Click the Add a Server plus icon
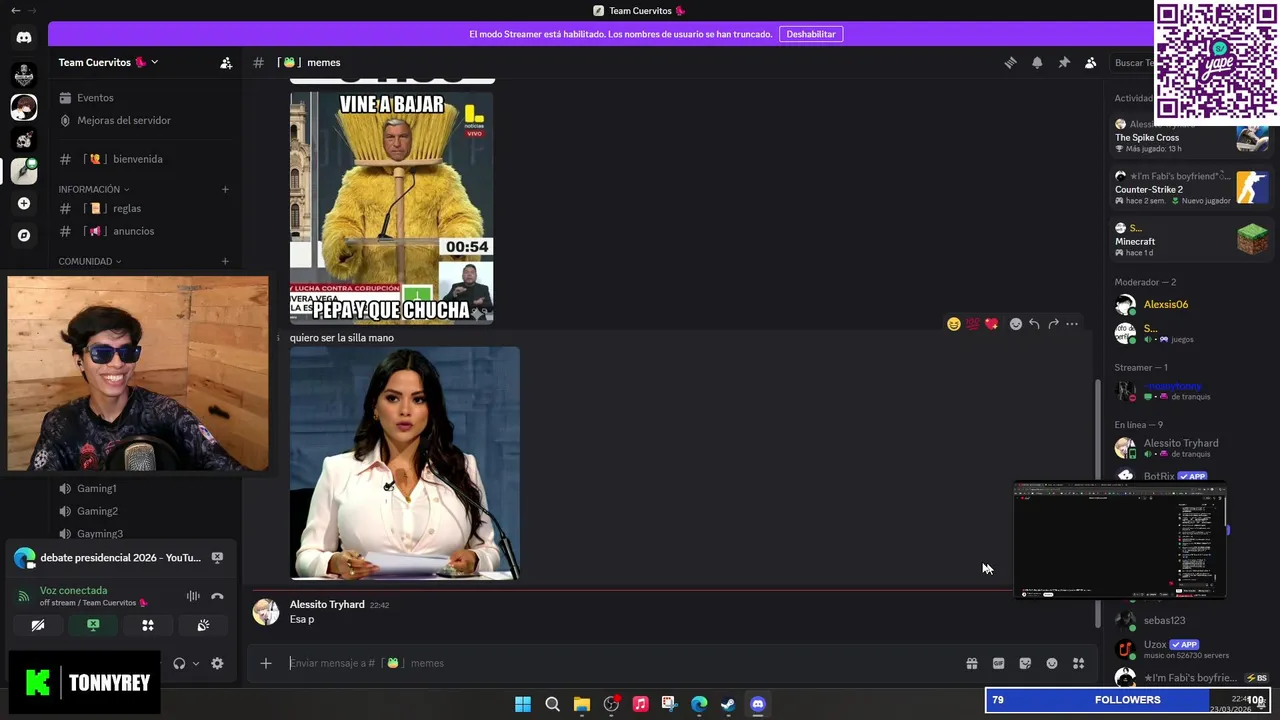Screen dimensions: 1280x720 click(x=24, y=203)
